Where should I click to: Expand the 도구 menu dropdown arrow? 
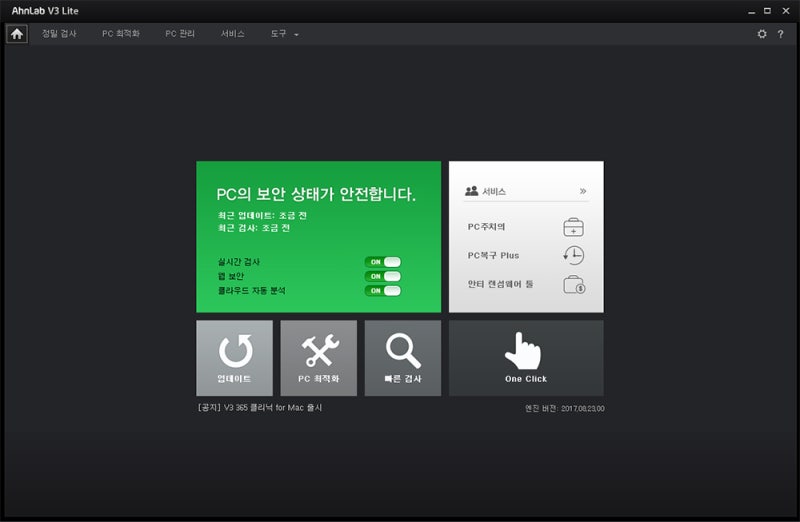tap(296, 35)
